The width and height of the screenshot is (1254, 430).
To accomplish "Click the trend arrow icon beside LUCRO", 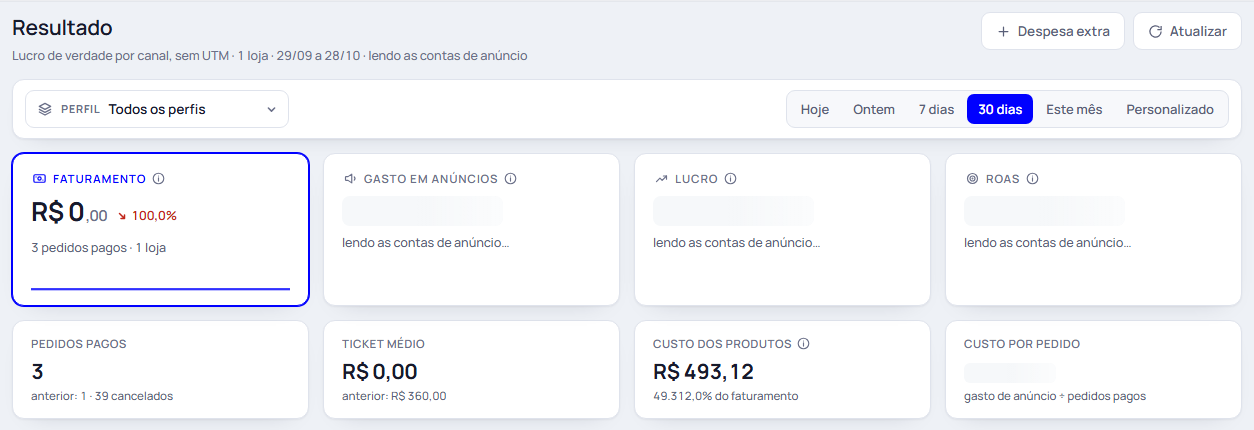I will (661, 179).
